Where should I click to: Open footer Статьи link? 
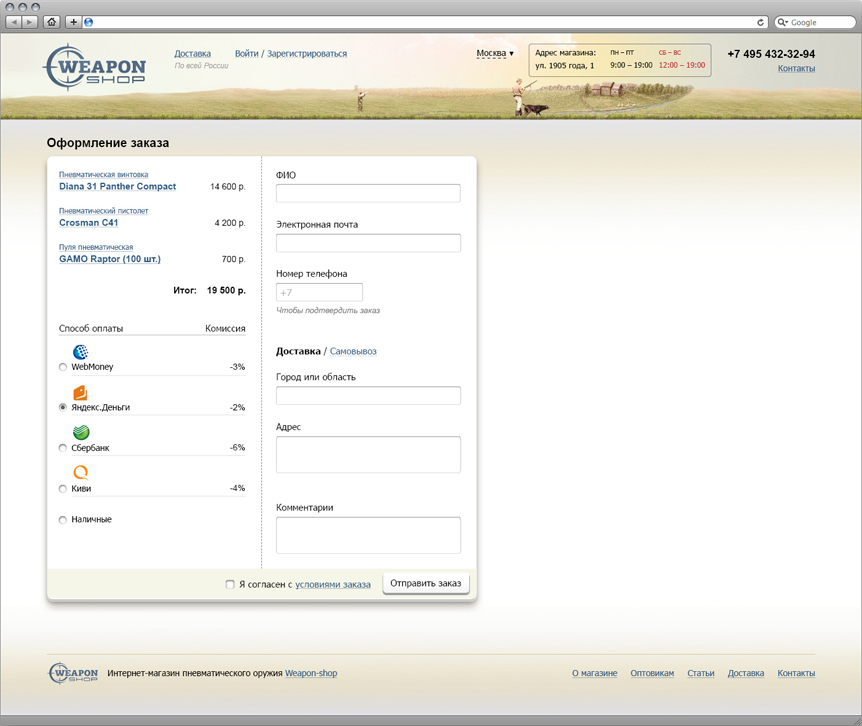[x=701, y=673]
